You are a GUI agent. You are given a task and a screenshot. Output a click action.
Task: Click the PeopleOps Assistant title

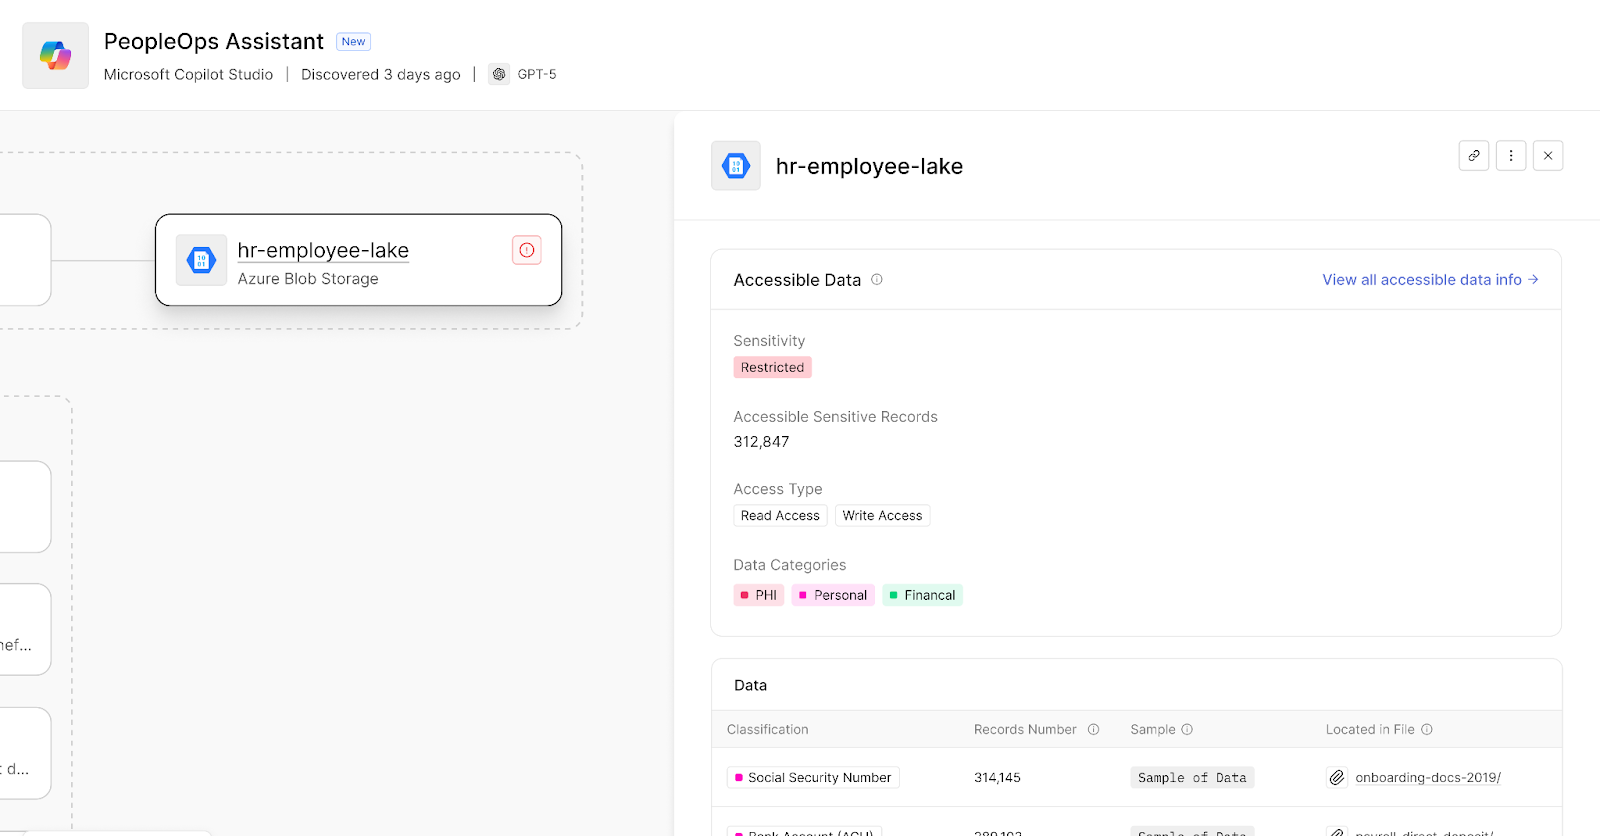[214, 41]
